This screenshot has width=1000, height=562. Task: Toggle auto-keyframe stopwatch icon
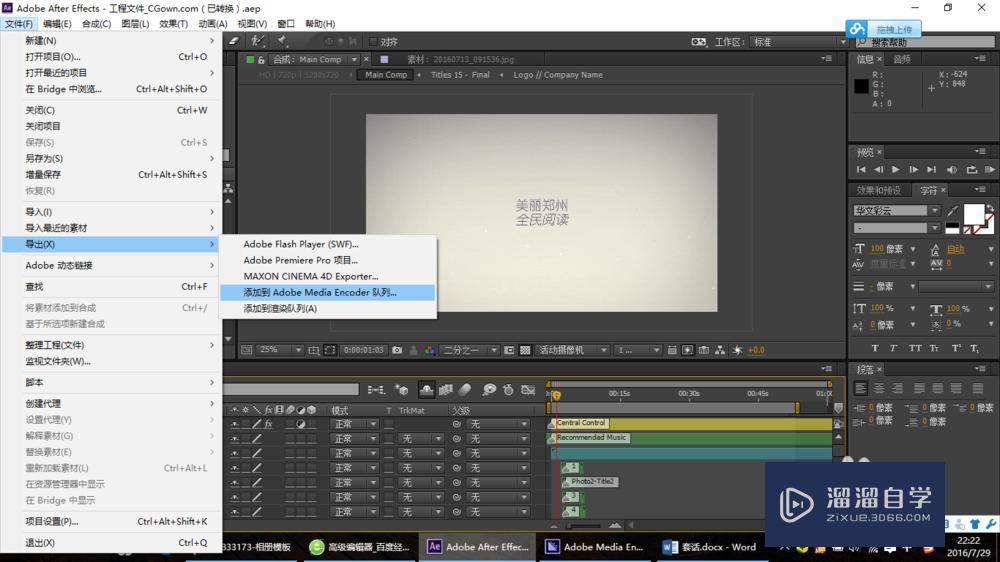pyautogui.click(x=508, y=390)
